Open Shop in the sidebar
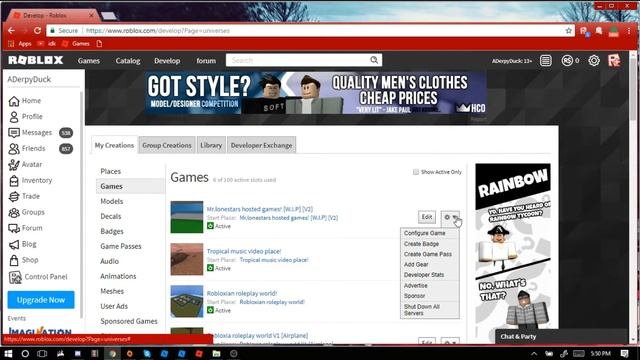The width and height of the screenshot is (640, 360). pyautogui.click(x=24, y=260)
